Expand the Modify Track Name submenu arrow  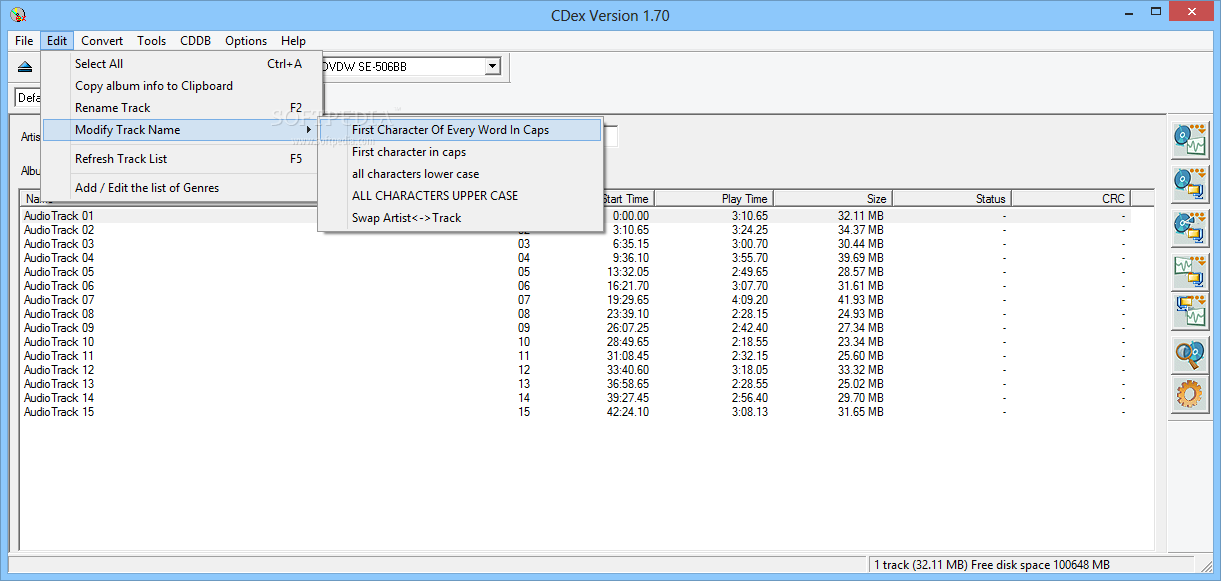(308, 130)
